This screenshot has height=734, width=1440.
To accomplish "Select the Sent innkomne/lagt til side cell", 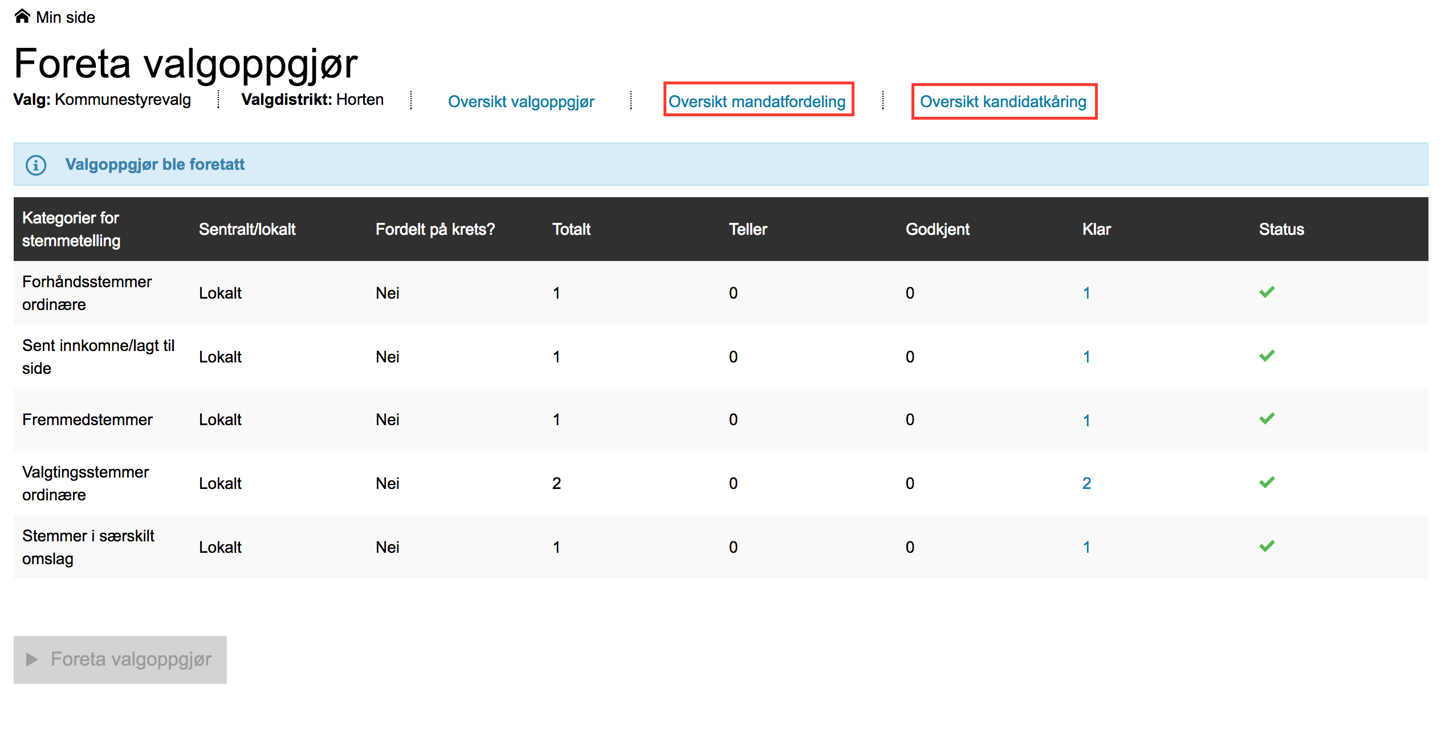I will pos(98,357).
